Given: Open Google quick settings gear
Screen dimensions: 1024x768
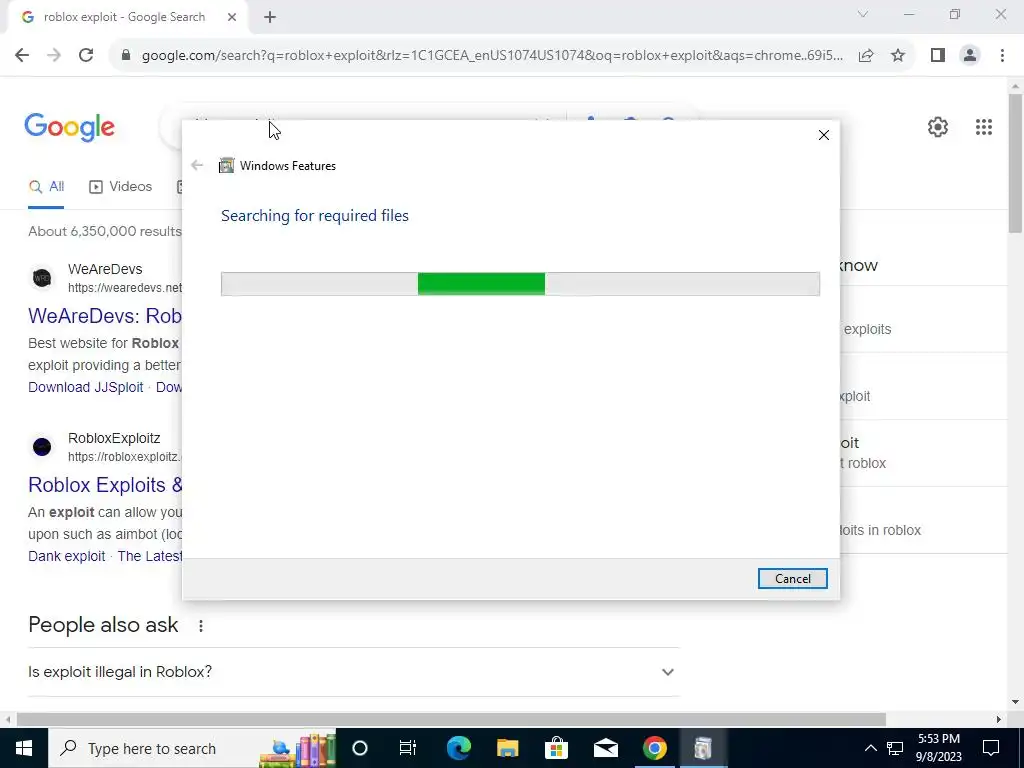Looking at the screenshot, I should click(938, 127).
